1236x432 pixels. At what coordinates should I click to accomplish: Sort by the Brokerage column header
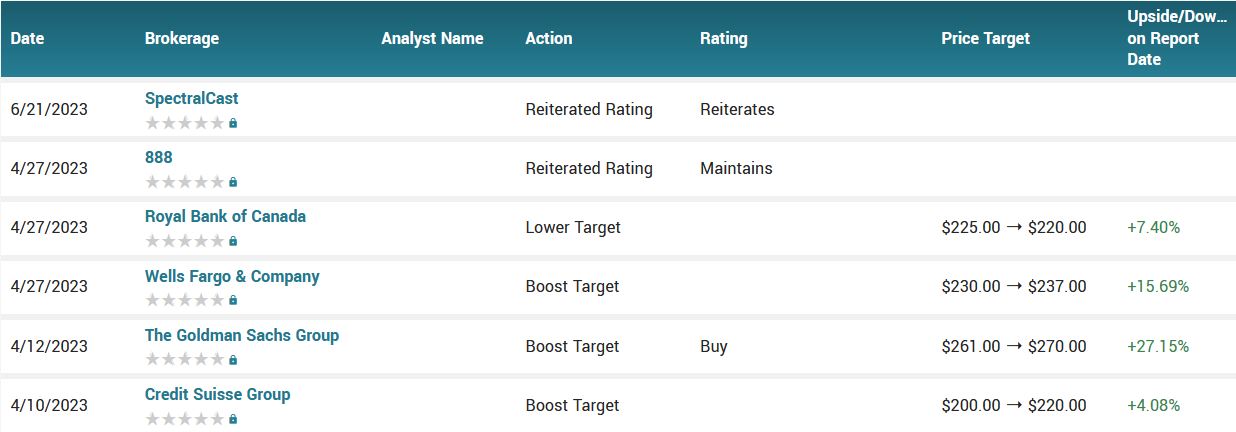(x=182, y=39)
